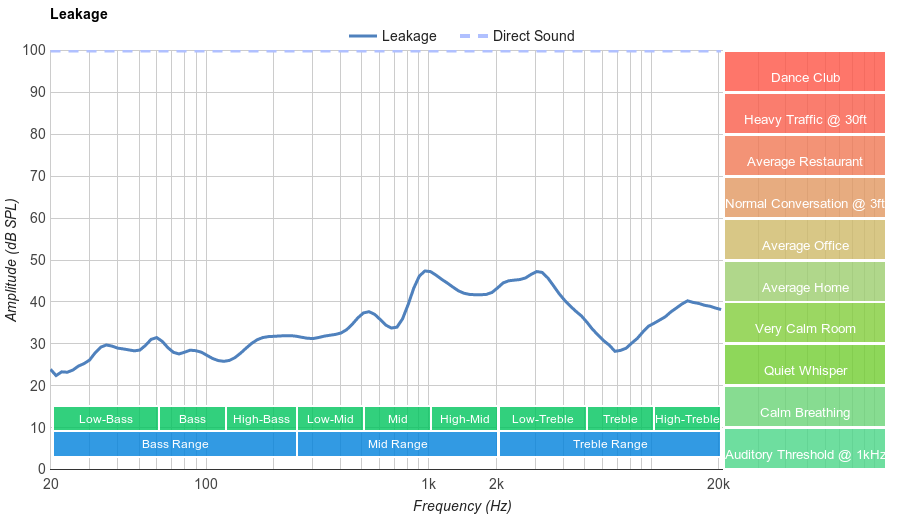This screenshot has height=520, width=900.
Task: Select the green Low-Bass segment
Action: (x=105, y=419)
